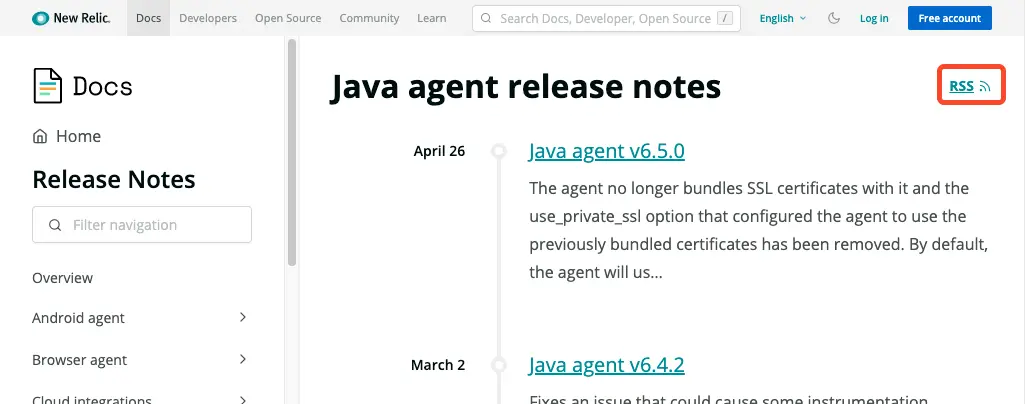The image size is (1025, 404).
Task: Click the Release Notes sidebar heading
Action: pyautogui.click(x=114, y=180)
